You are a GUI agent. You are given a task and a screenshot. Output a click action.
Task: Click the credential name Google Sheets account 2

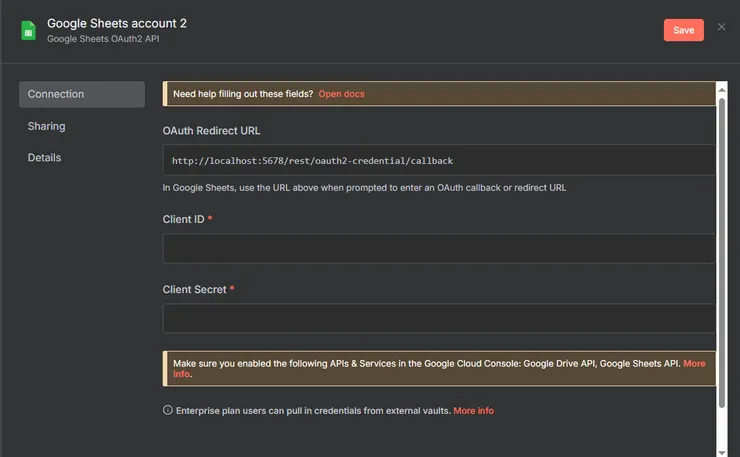pyautogui.click(x=117, y=24)
